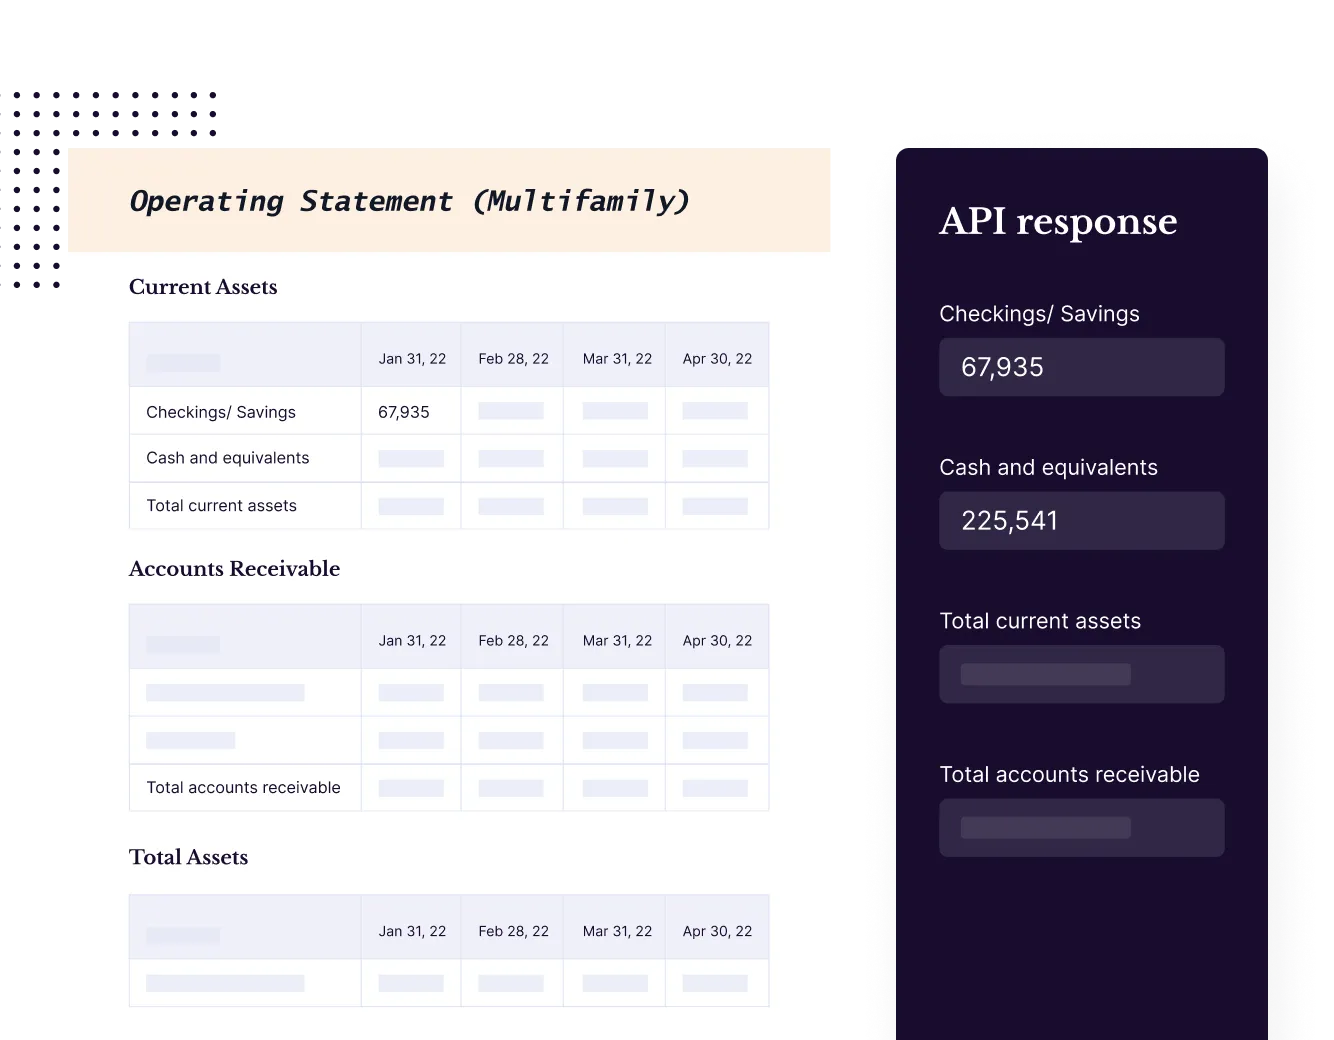1334x1040 pixels.
Task: Click Feb 28, 22 header in Accounts Receivable table
Action: [513, 641]
